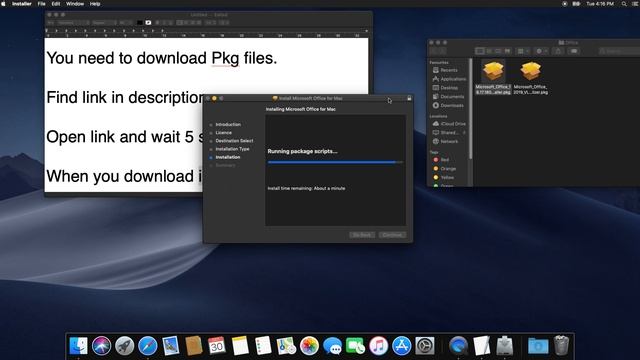640x360 pixels.
Task: Select Network in Finder sidebar
Action: coord(449,141)
